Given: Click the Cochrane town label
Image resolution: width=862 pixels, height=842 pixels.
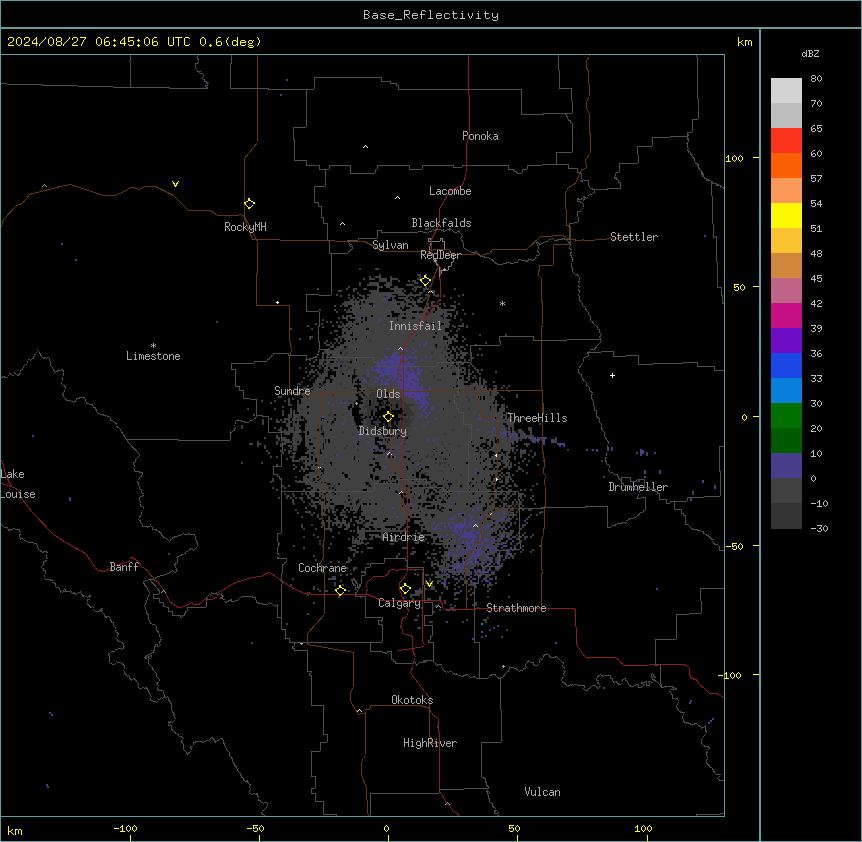Looking at the screenshot, I should coord(322,568).
